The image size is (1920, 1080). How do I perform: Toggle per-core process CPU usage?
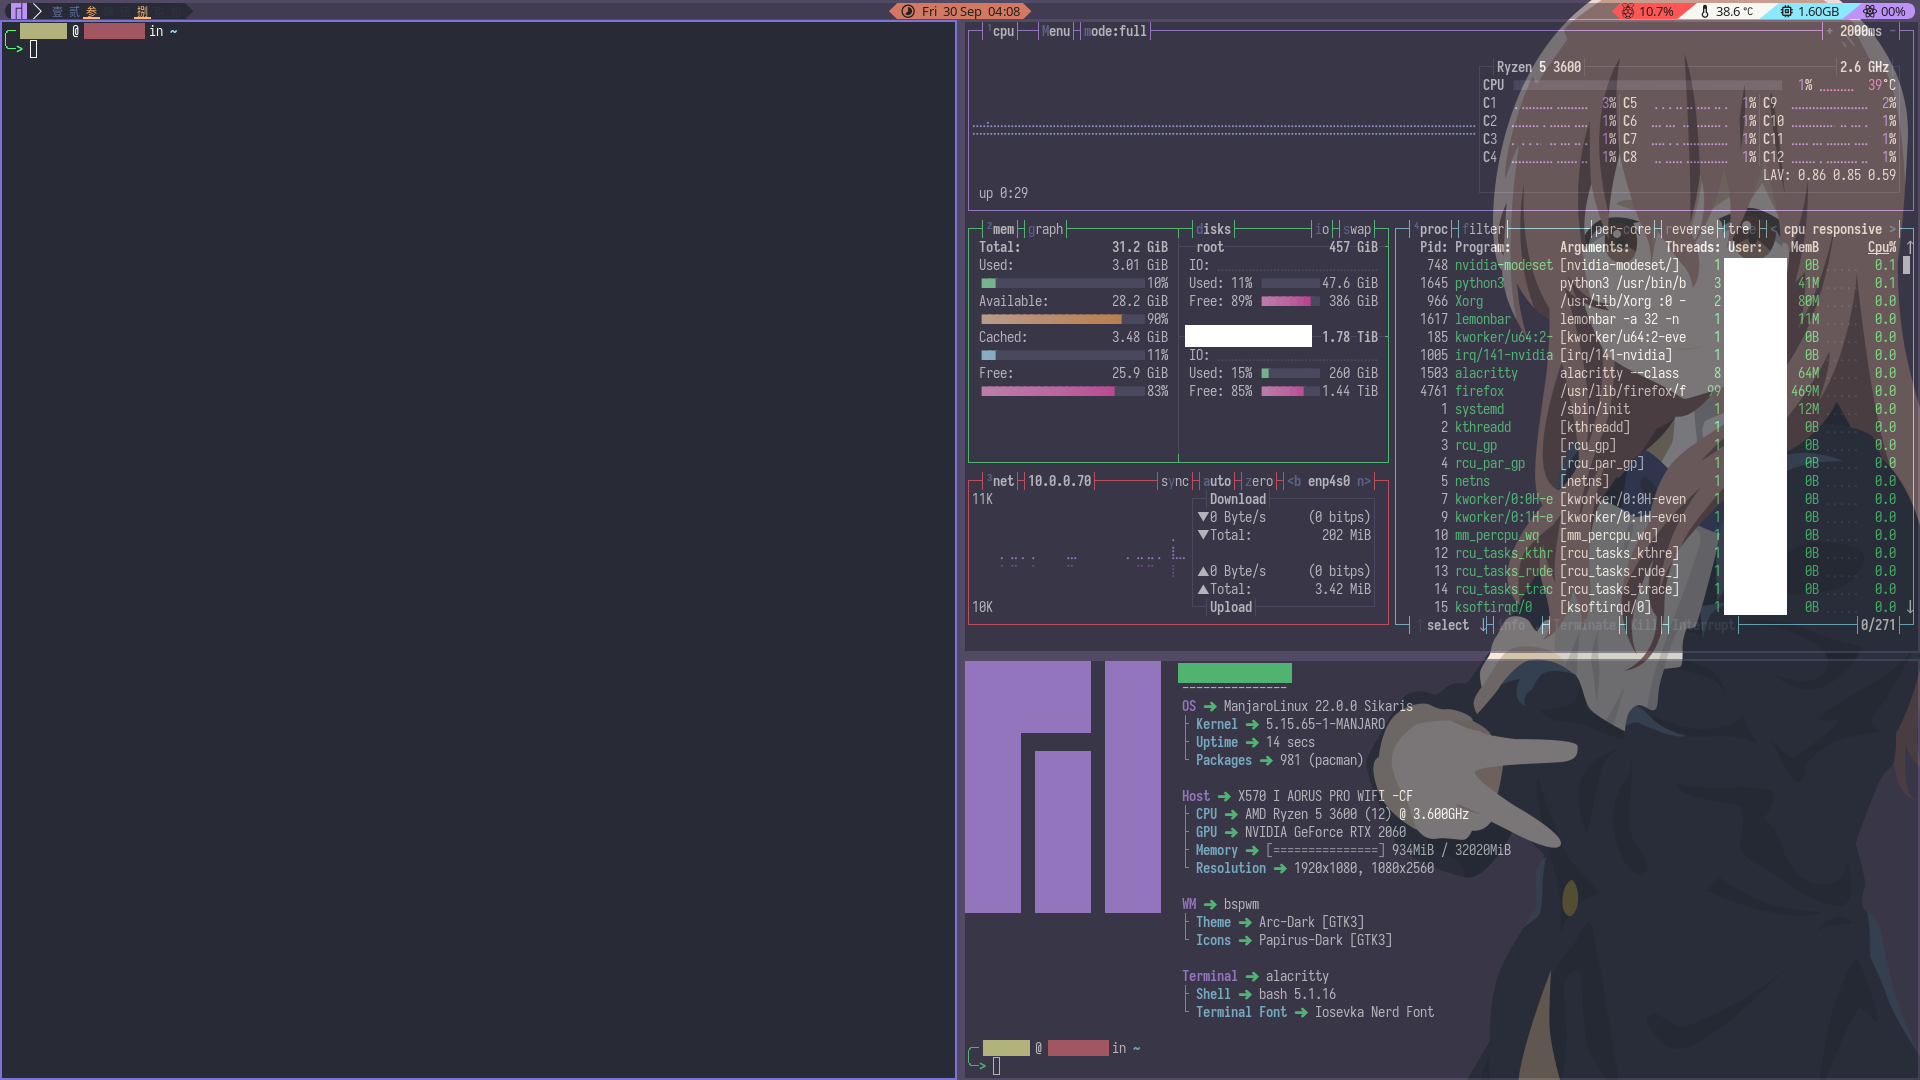pyautogui.click(x=1623, y=229)
